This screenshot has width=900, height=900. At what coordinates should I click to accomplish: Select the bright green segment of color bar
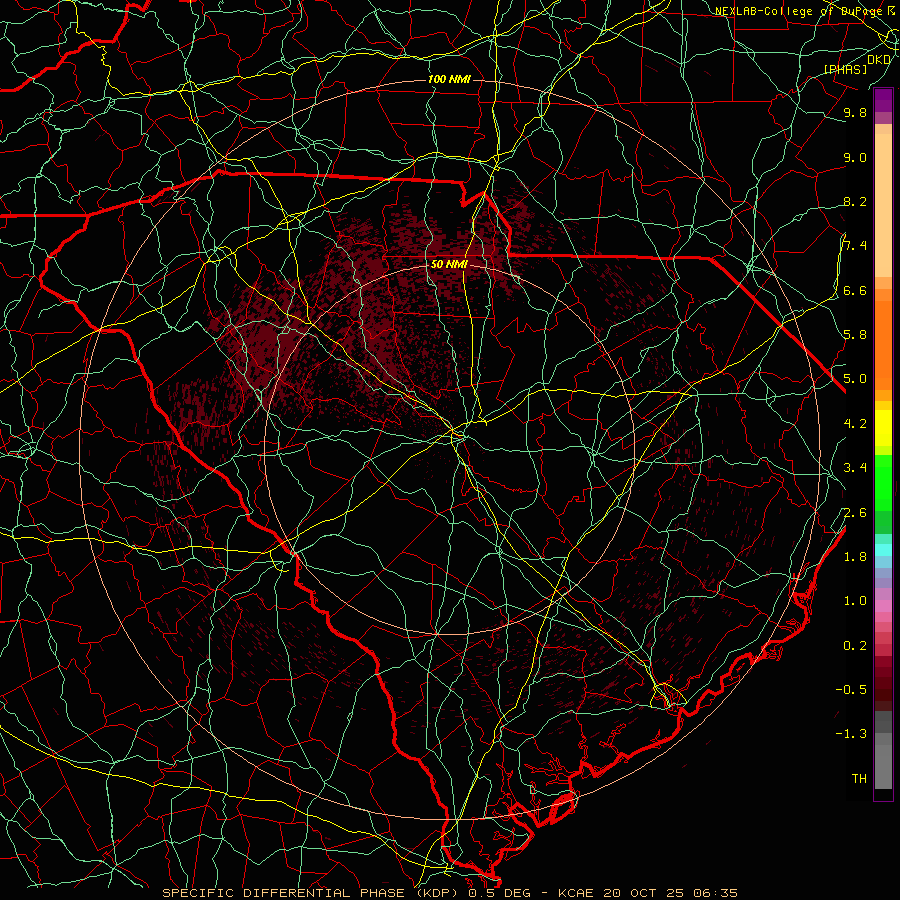(883, 482)
